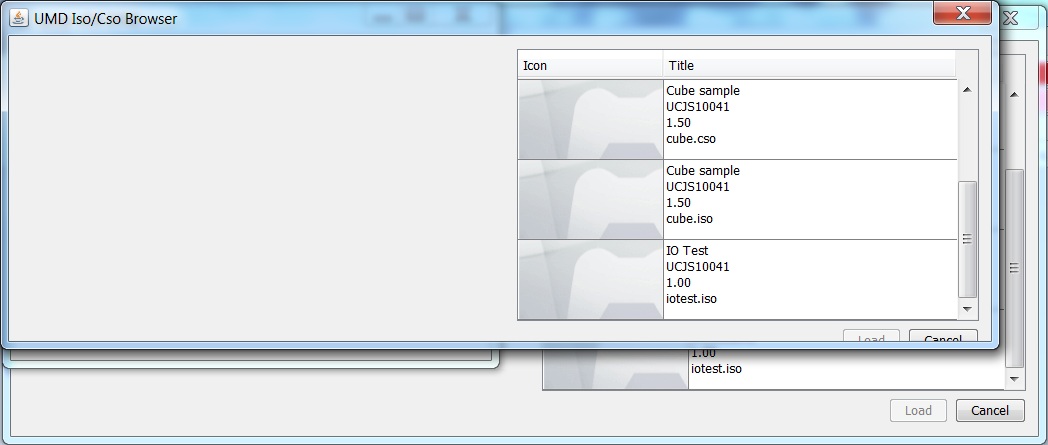Select the cube.iso thumbnail icon
1048x445 pixels.
[x=591, y=200]
